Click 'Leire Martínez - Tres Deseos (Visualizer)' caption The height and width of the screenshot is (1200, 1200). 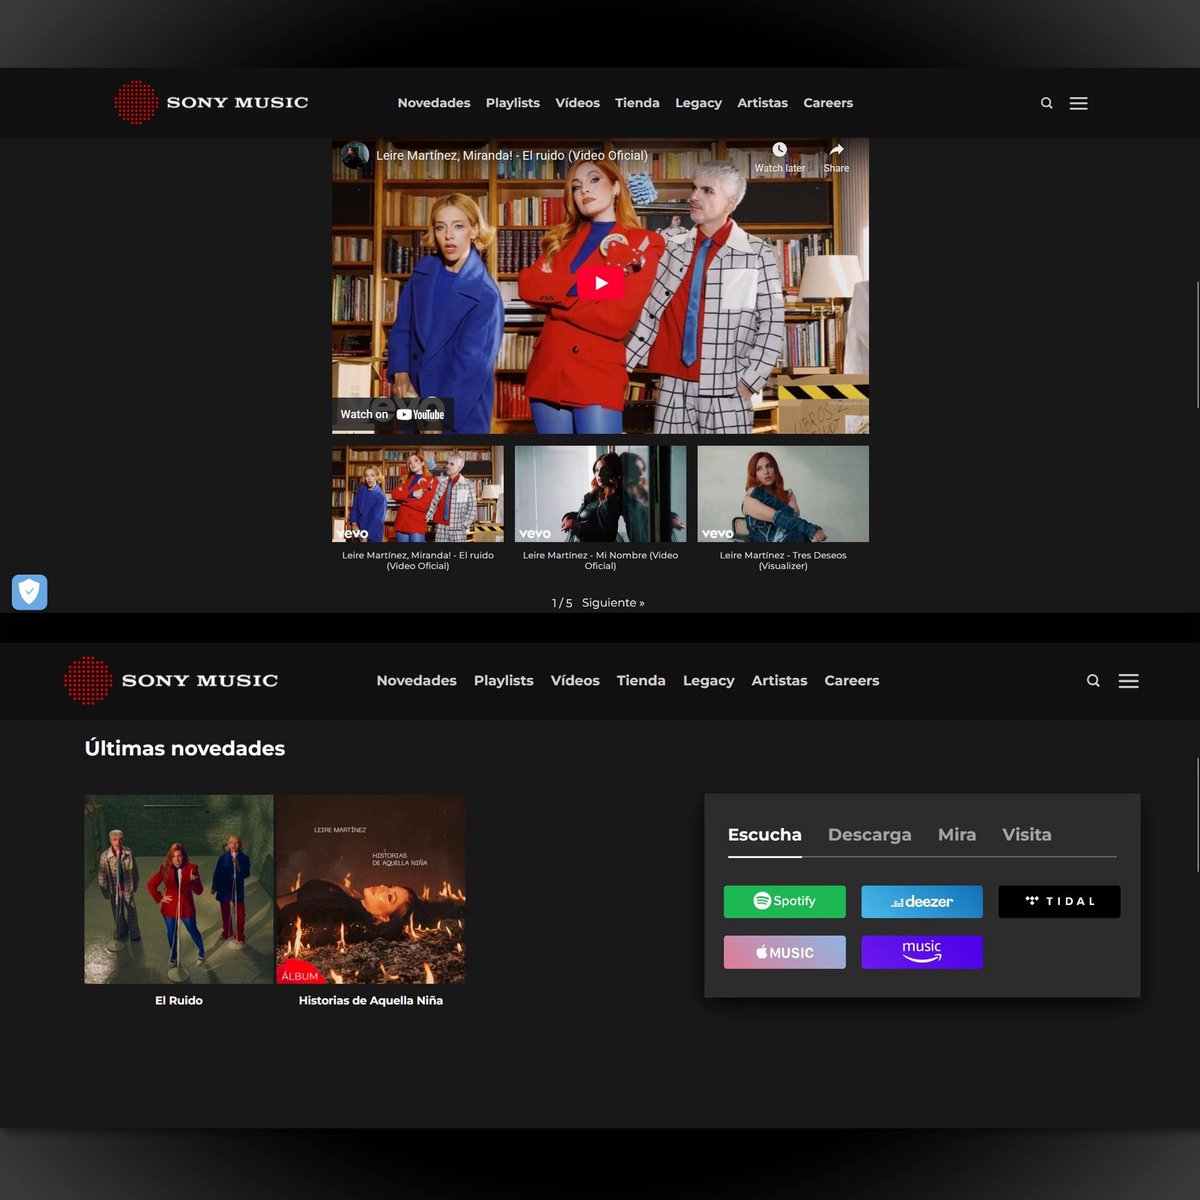[783, 560]
